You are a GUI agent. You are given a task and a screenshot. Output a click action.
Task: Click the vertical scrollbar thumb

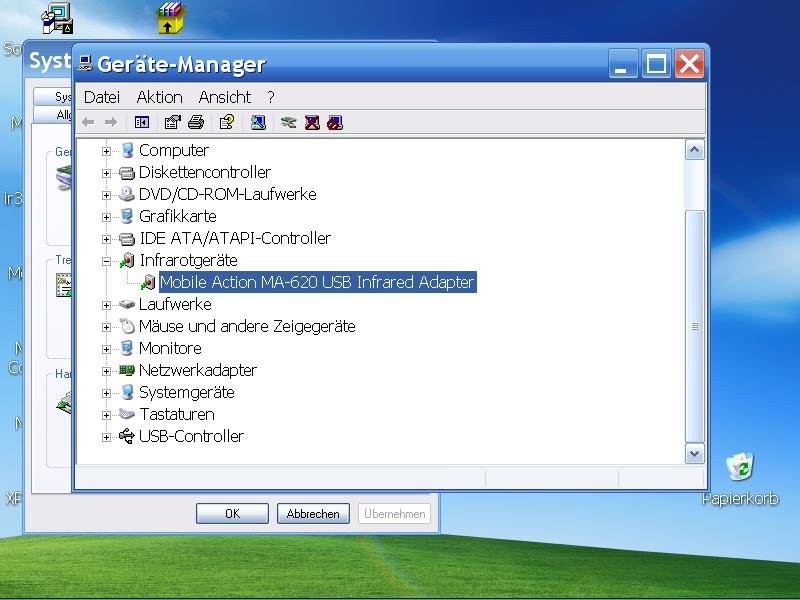(694, 327)
